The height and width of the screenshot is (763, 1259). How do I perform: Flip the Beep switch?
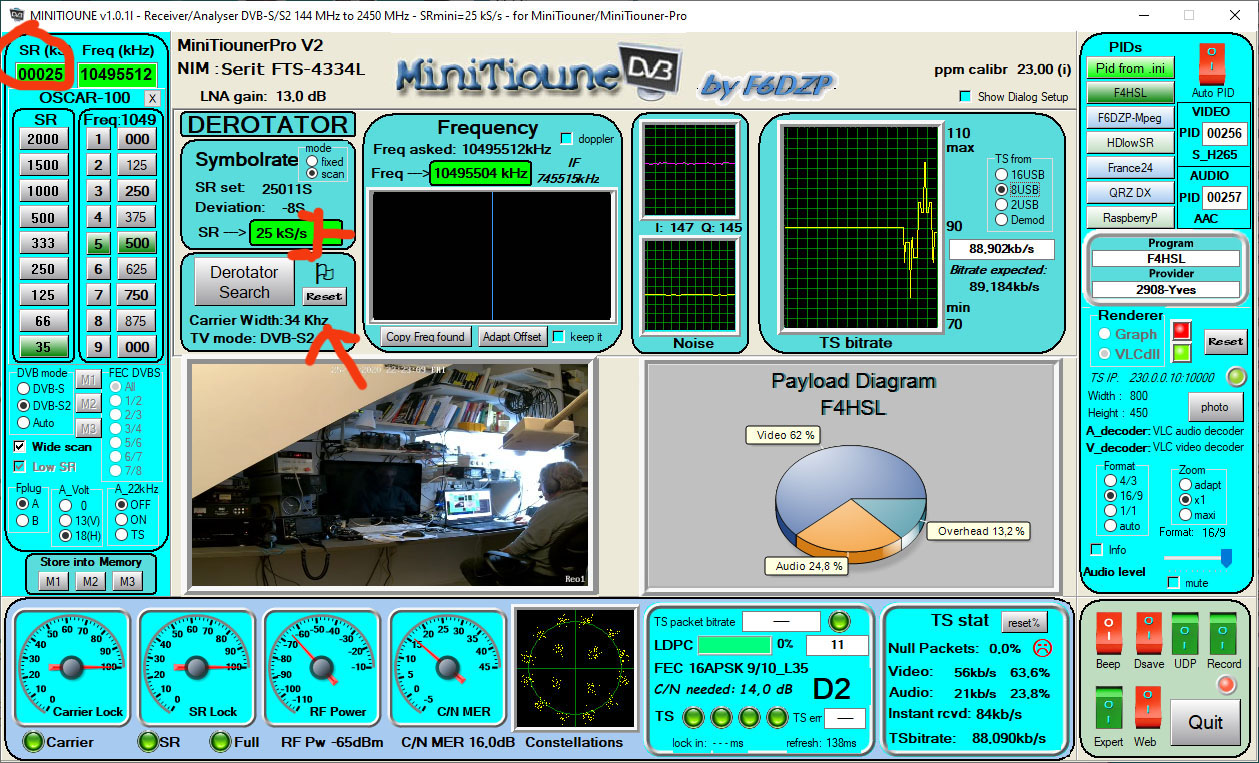[1107, 634]
